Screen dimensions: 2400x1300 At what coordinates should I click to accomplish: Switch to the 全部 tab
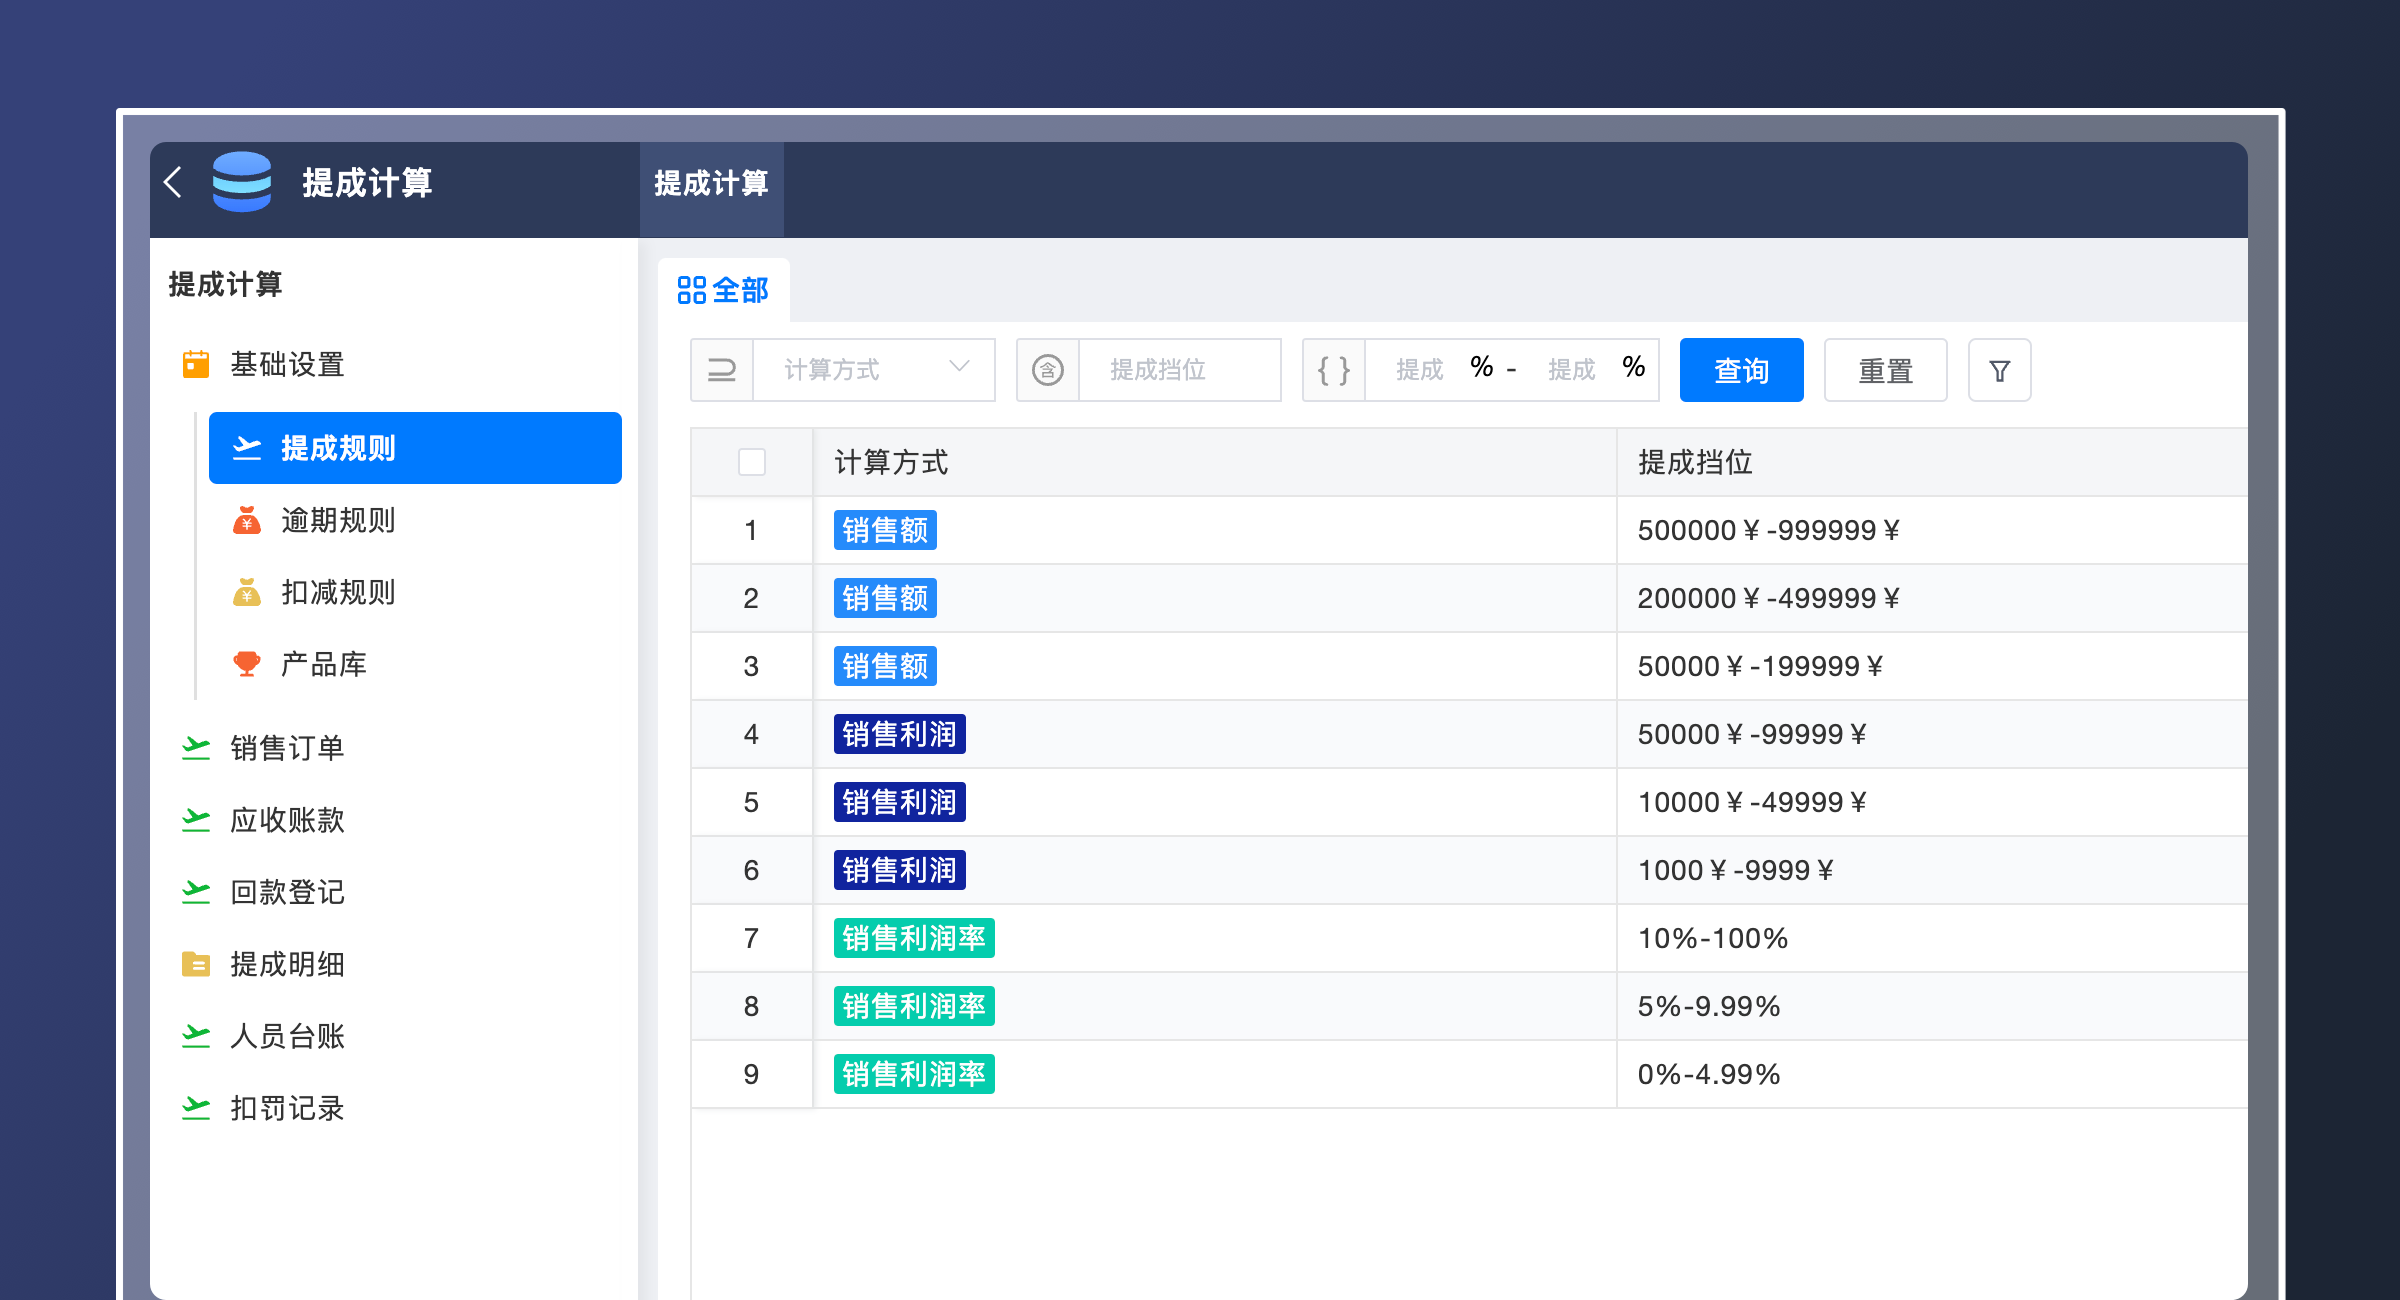(723, 290)
